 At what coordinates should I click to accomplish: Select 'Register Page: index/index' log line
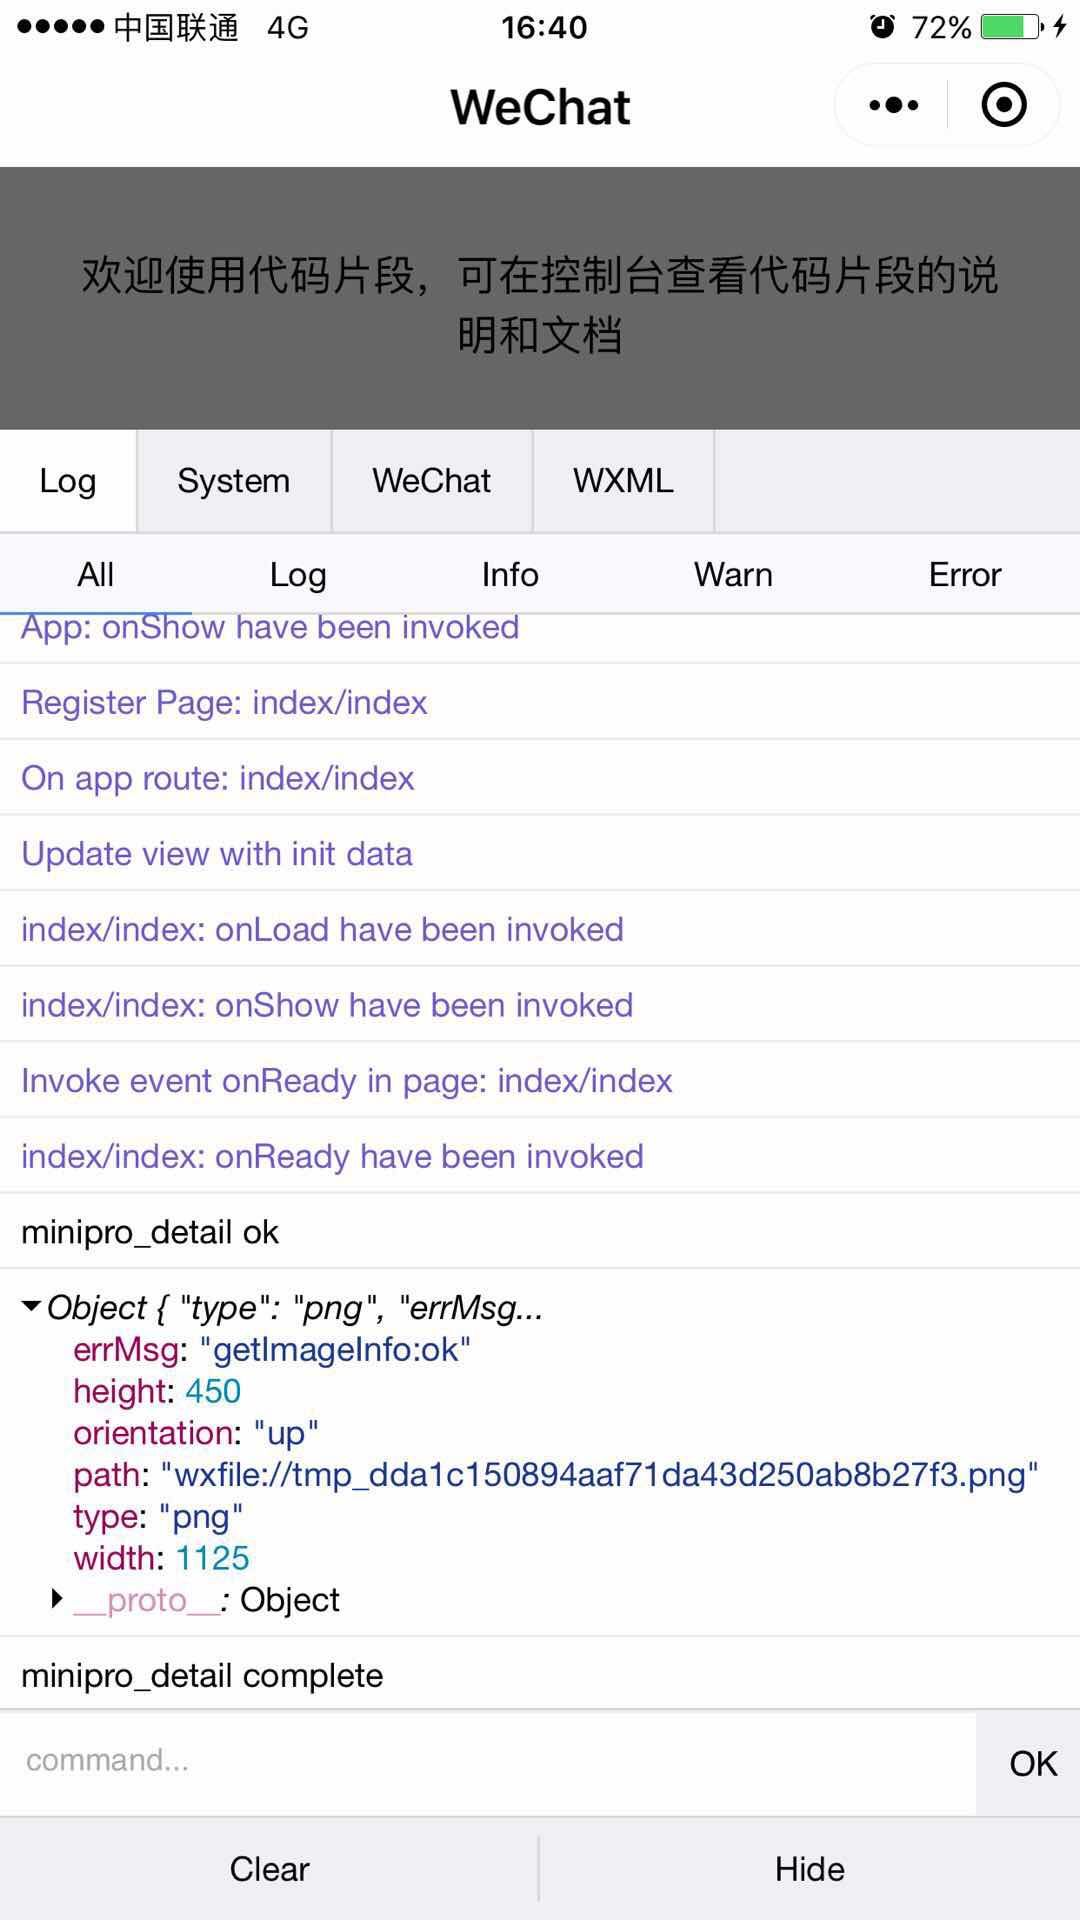[x=540, y=702]
